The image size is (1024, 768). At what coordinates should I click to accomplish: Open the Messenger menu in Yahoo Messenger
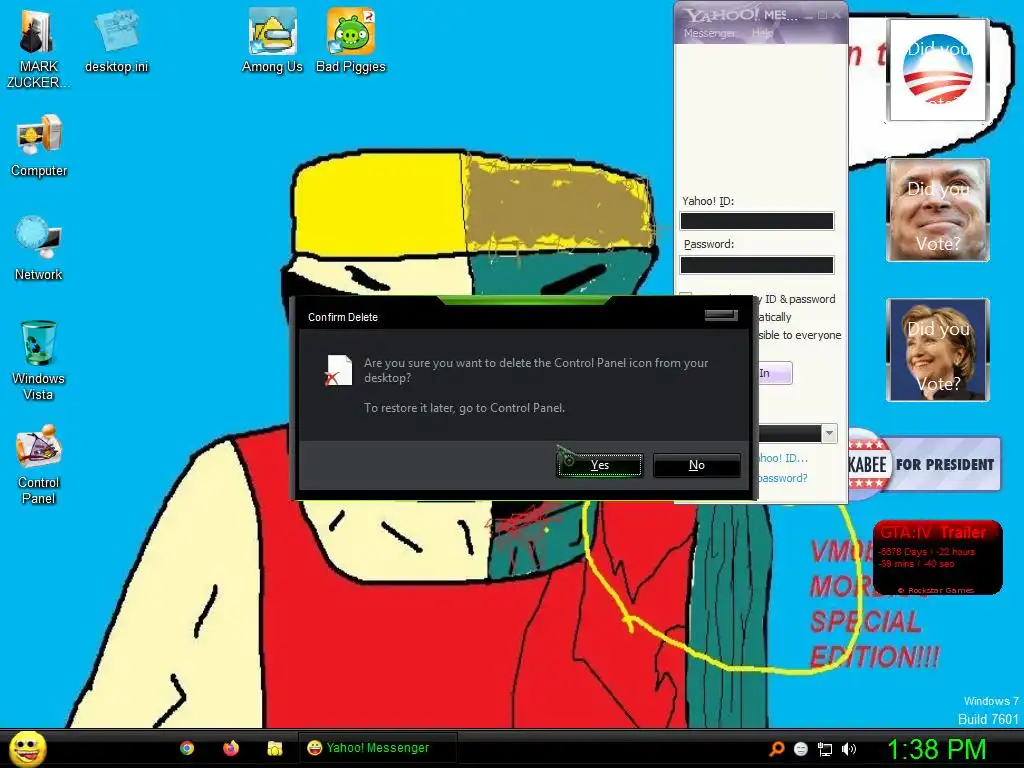pyautogui.click(x=709, y=33)
